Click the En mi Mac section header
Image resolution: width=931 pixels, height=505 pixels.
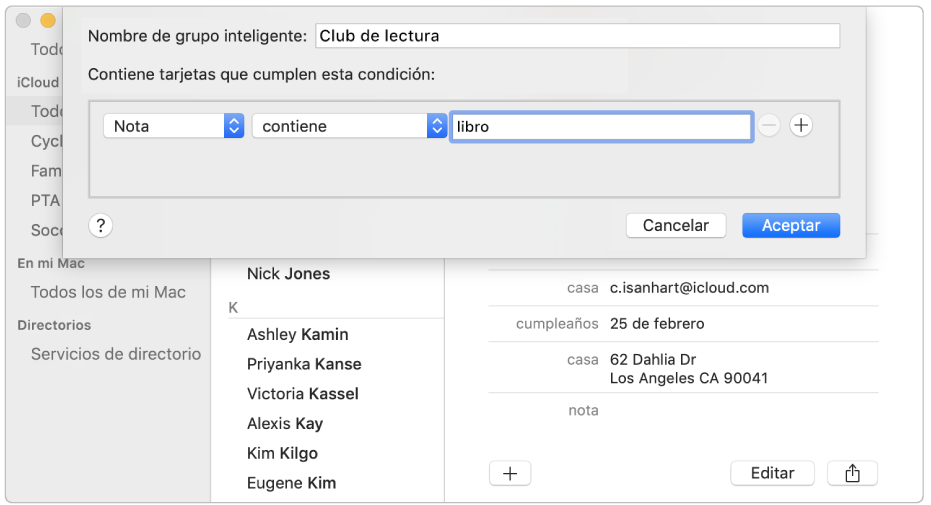coord(51,263)
